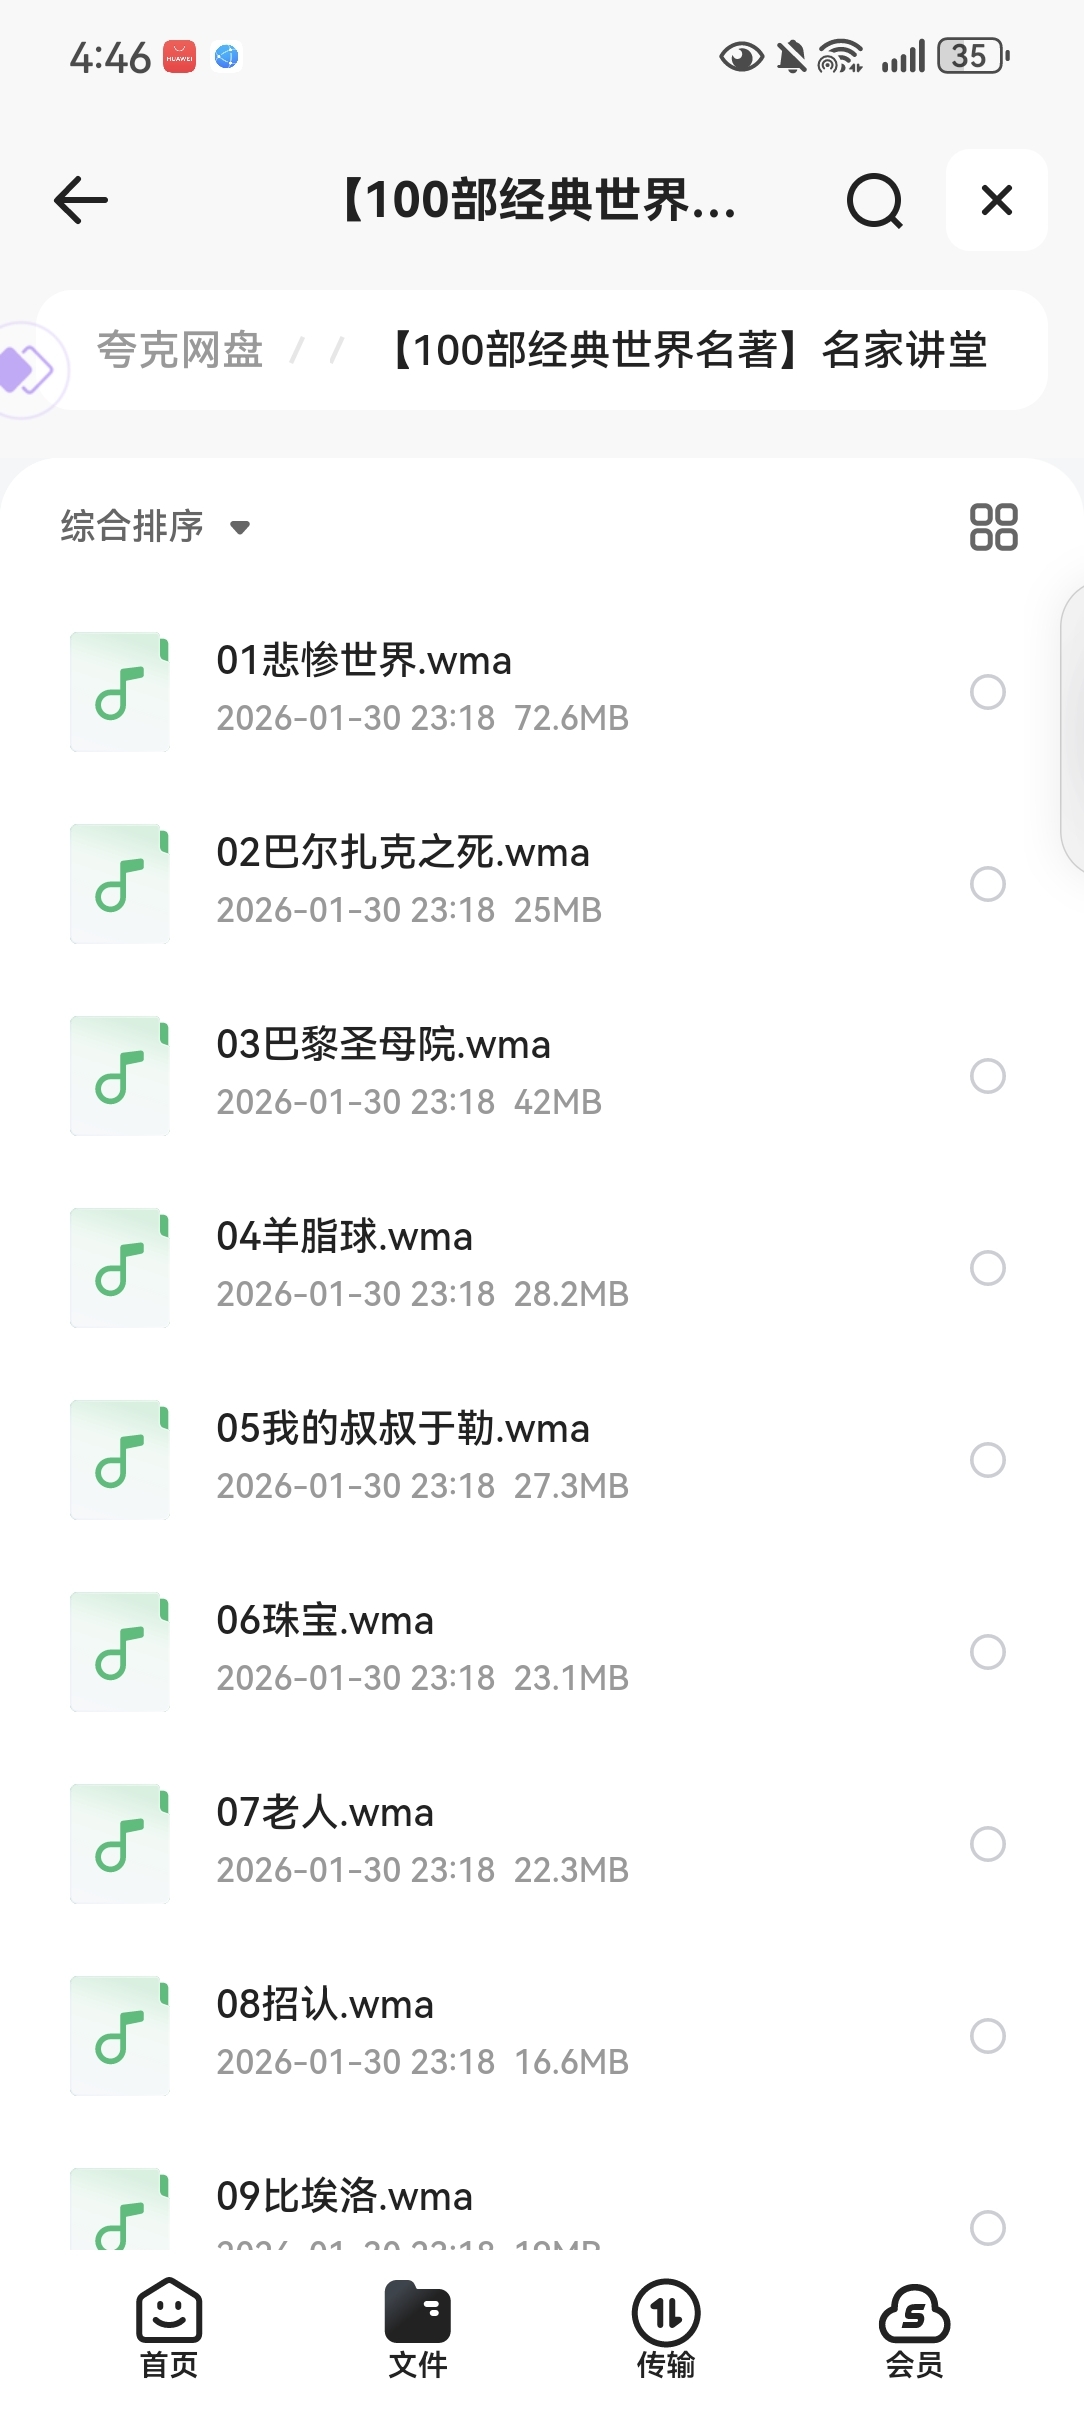The height and width of the screenshot is (2412, 1084).
Task: Switch to the 文件 files tab
Action: 418,2327
